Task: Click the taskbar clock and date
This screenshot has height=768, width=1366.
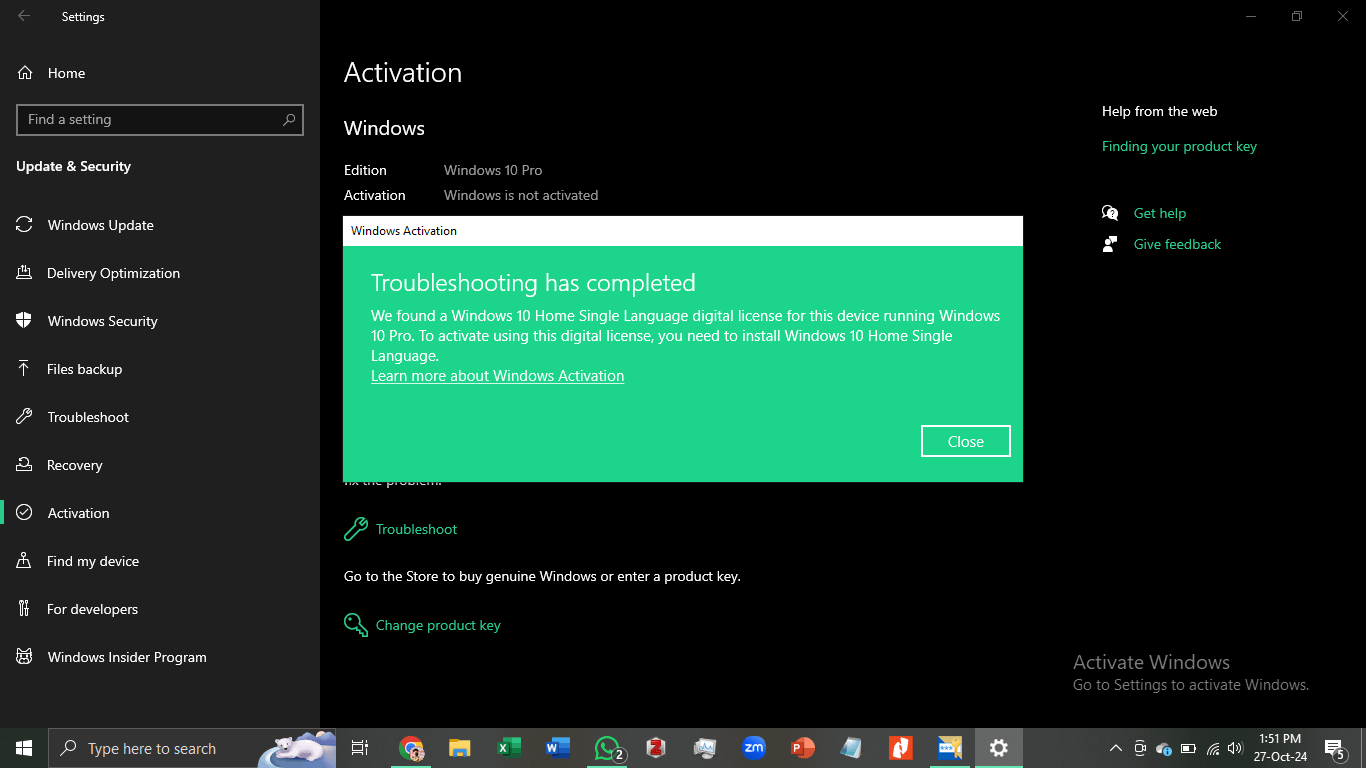Action: click(1280, 748)
